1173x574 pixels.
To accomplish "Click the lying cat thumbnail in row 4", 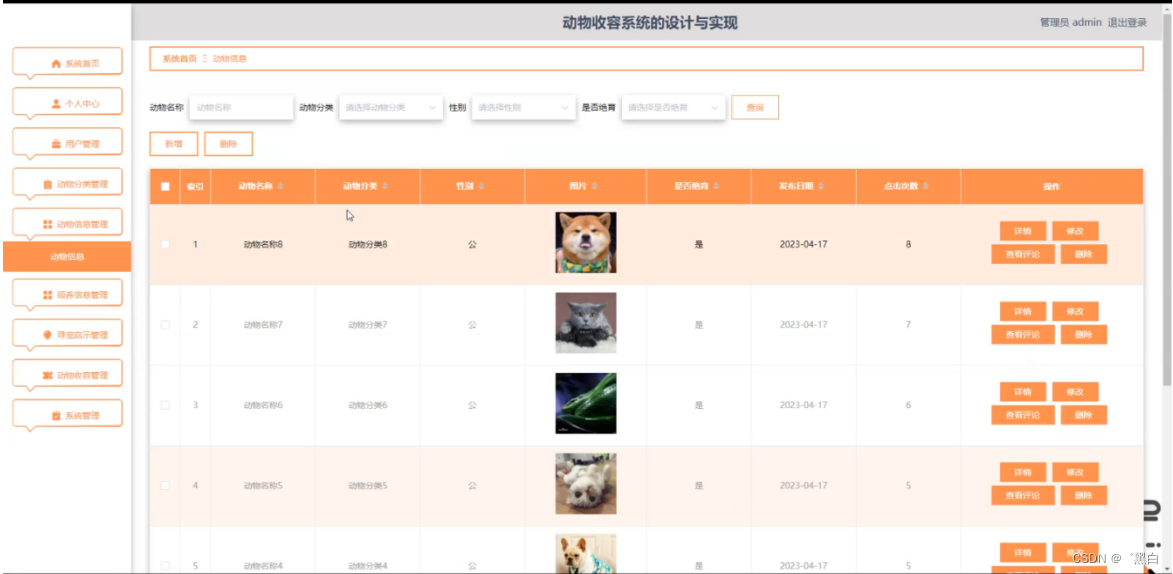I will click(x=586, y=483).
